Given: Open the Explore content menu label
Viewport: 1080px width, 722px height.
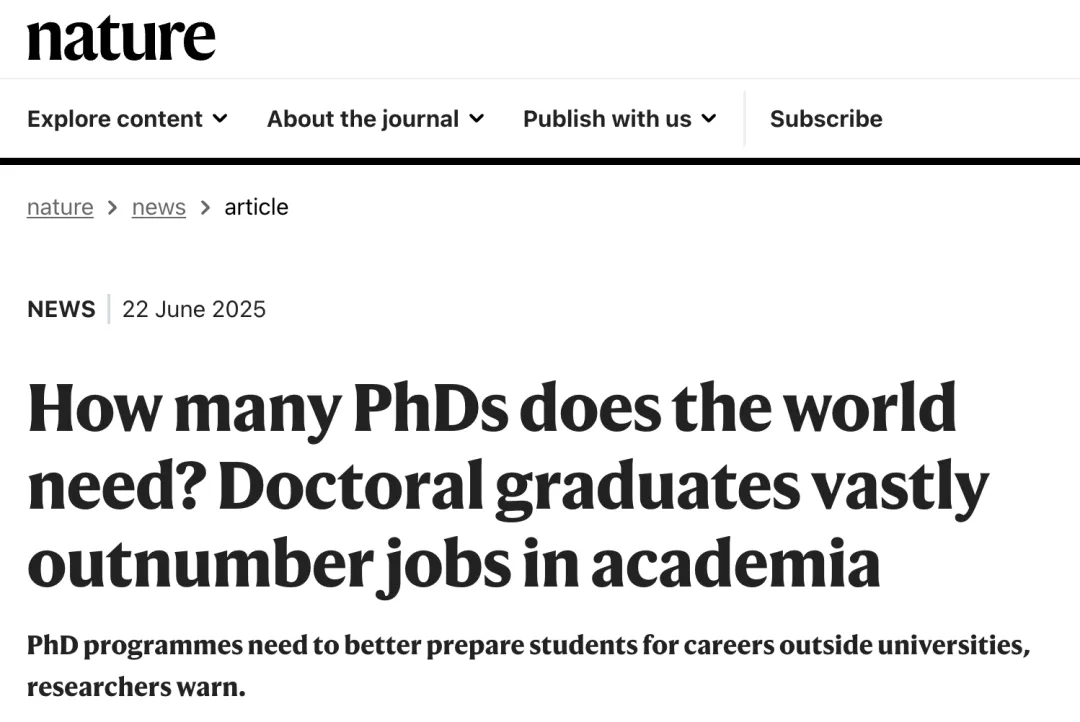Looking at the screenshot, I should pos(115,119).
